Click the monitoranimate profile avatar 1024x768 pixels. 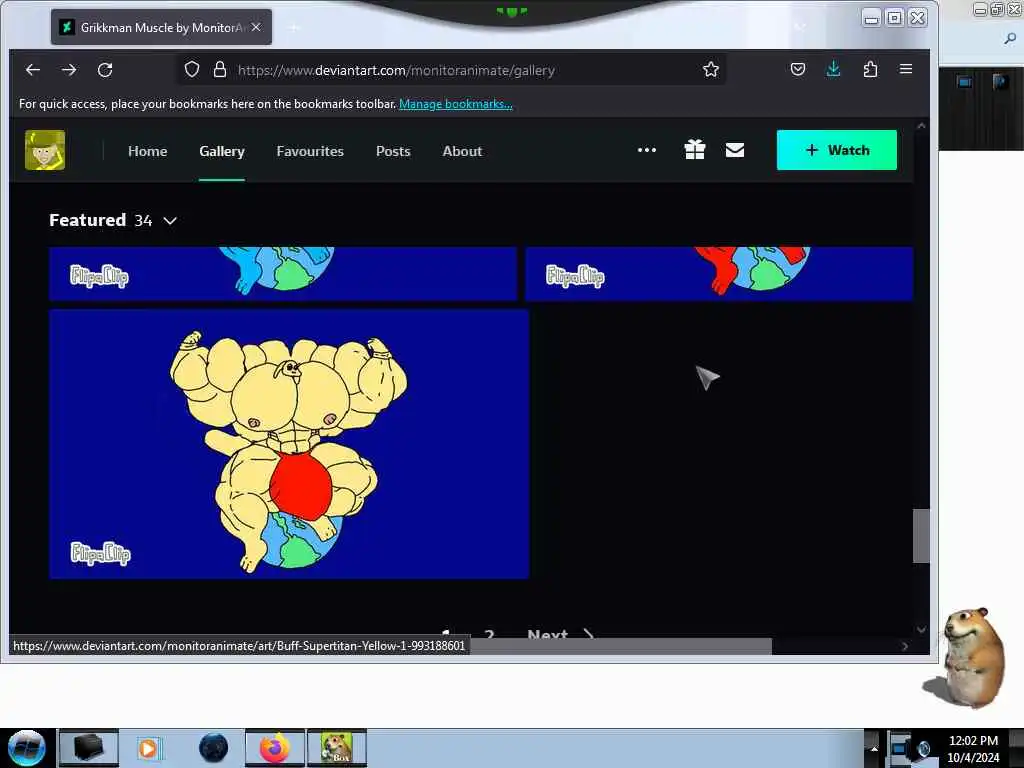point(45,150)
